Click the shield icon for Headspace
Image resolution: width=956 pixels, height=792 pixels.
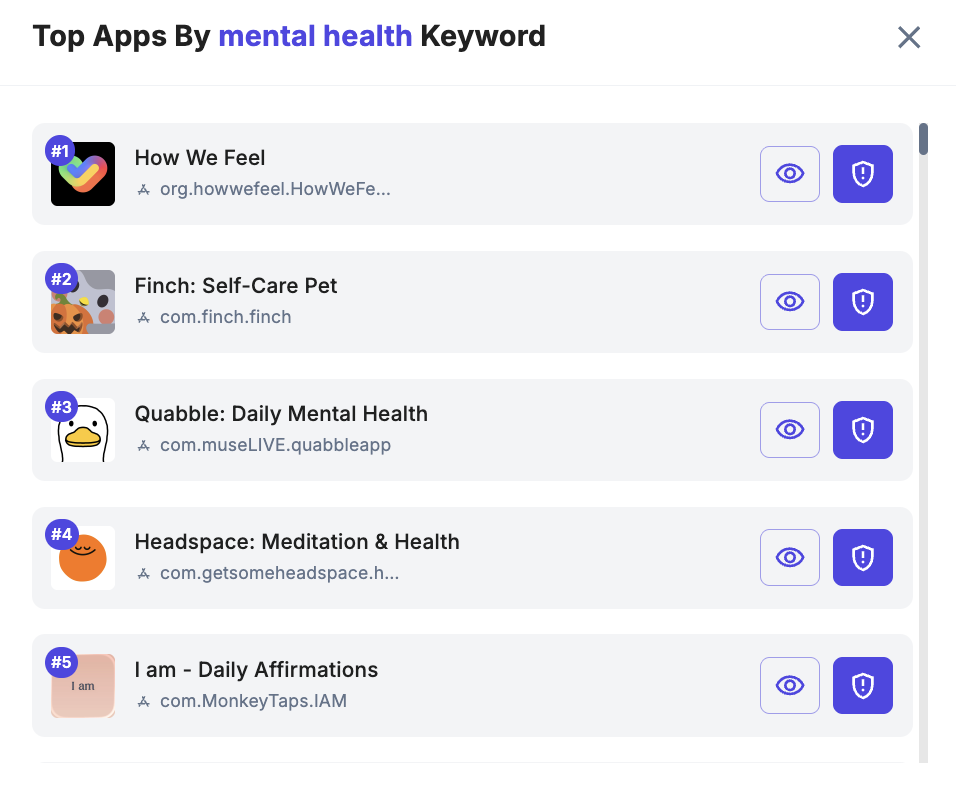point(862,558)
